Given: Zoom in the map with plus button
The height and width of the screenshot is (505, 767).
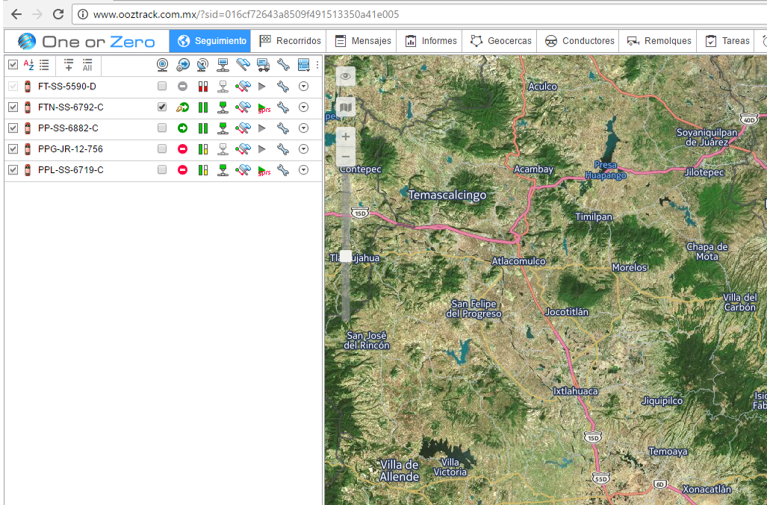Looking at the screenshot, I should (x=345, y=137).
